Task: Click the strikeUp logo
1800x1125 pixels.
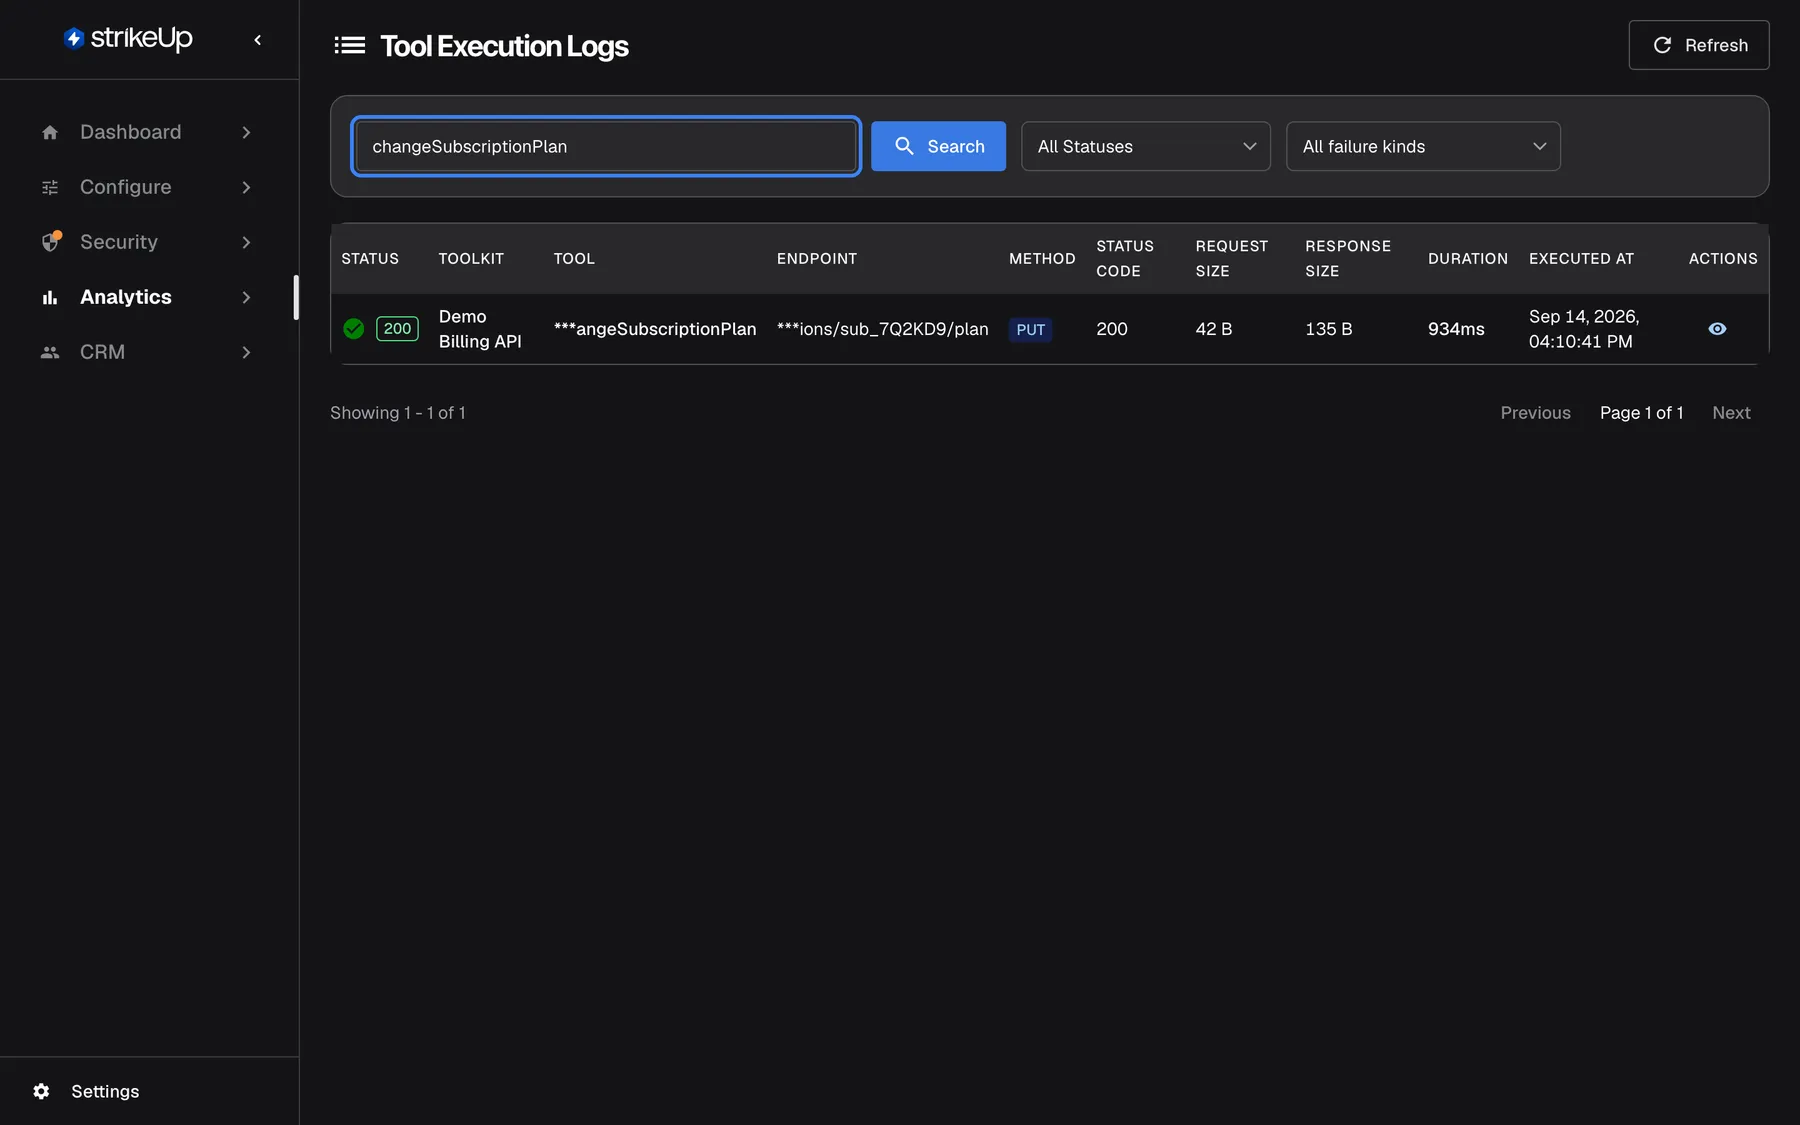Action: (128, 39)
